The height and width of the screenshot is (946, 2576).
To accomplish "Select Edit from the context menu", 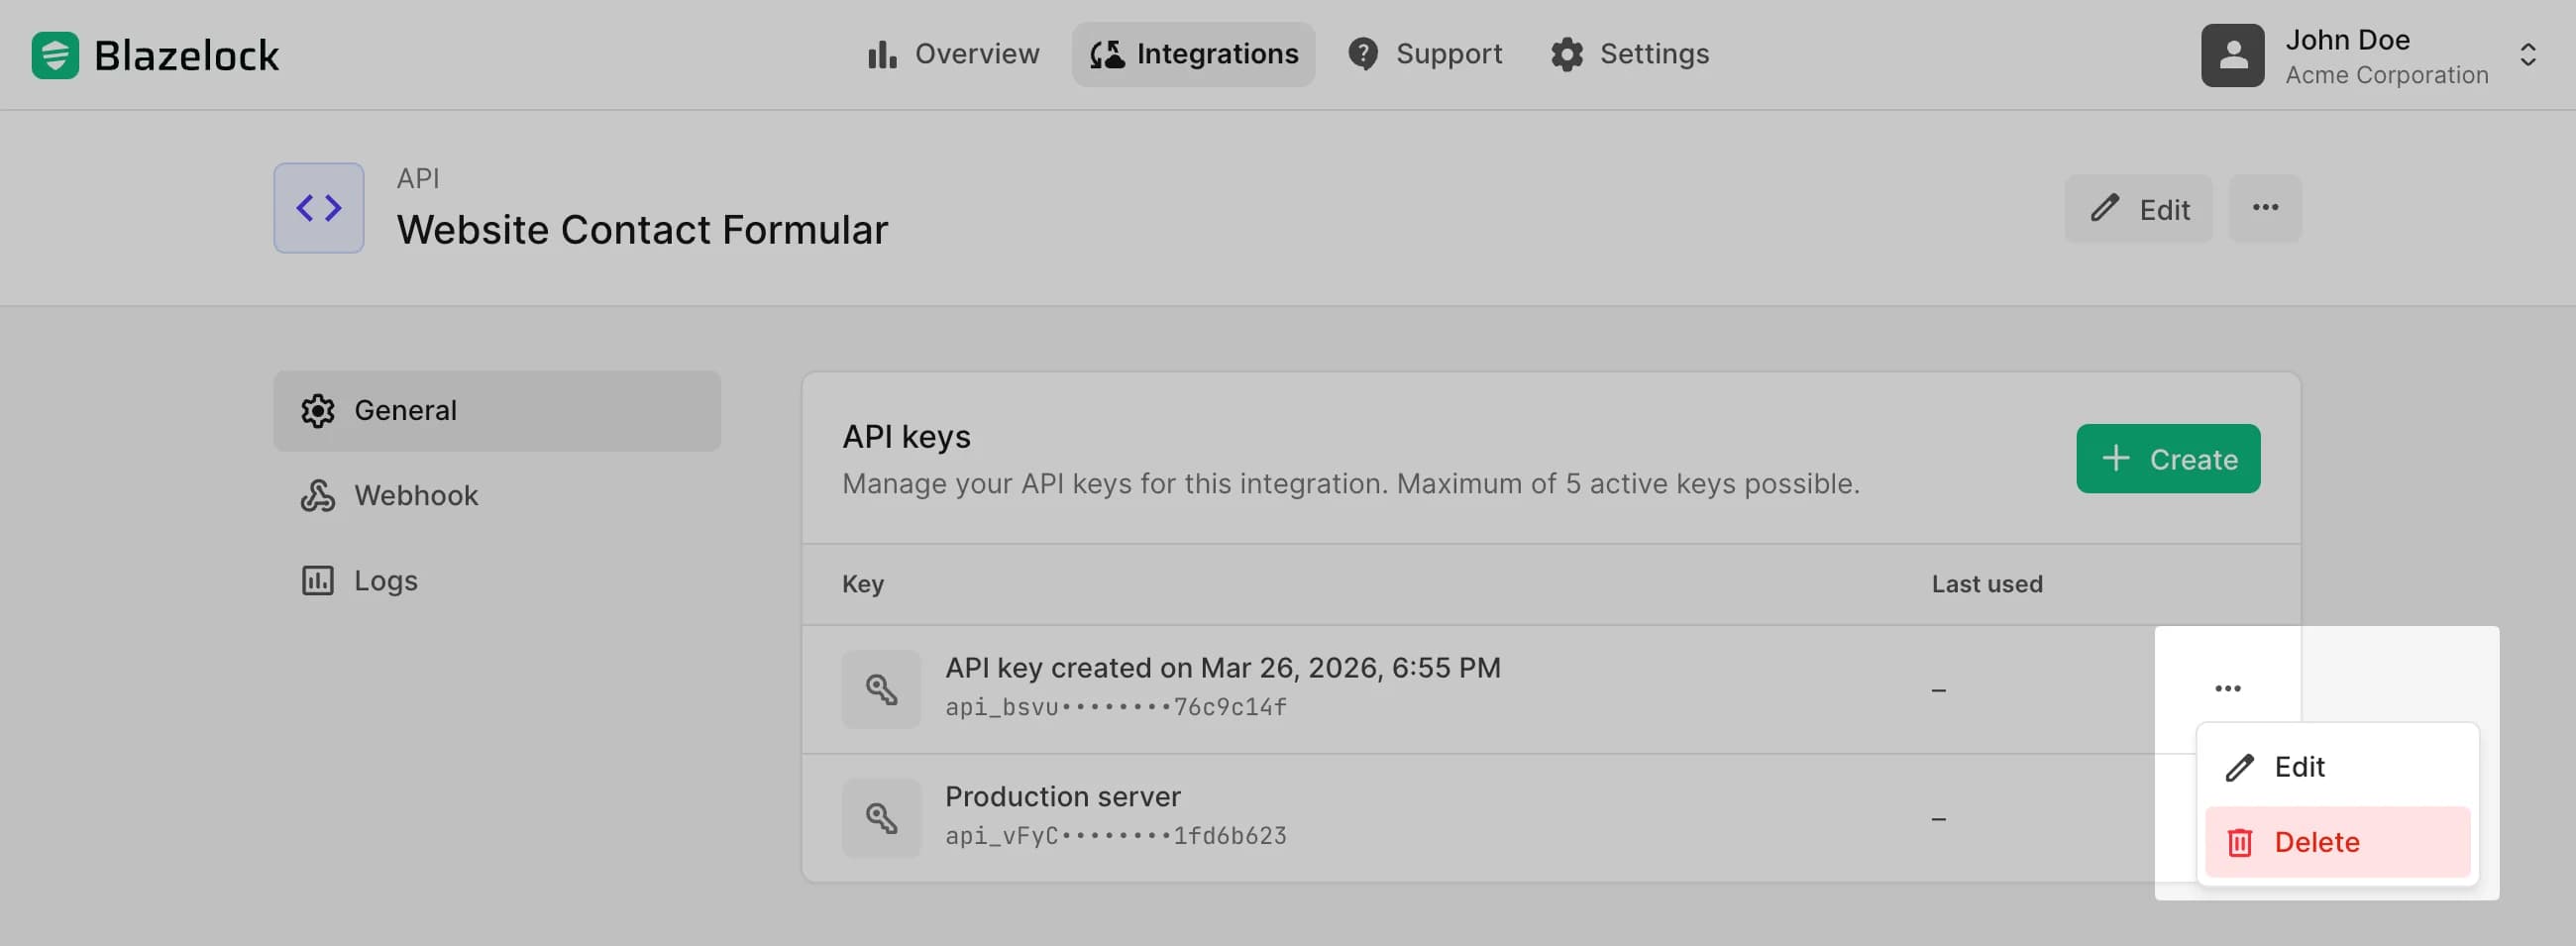I will pyautogui.click(x=2300, y=767).
